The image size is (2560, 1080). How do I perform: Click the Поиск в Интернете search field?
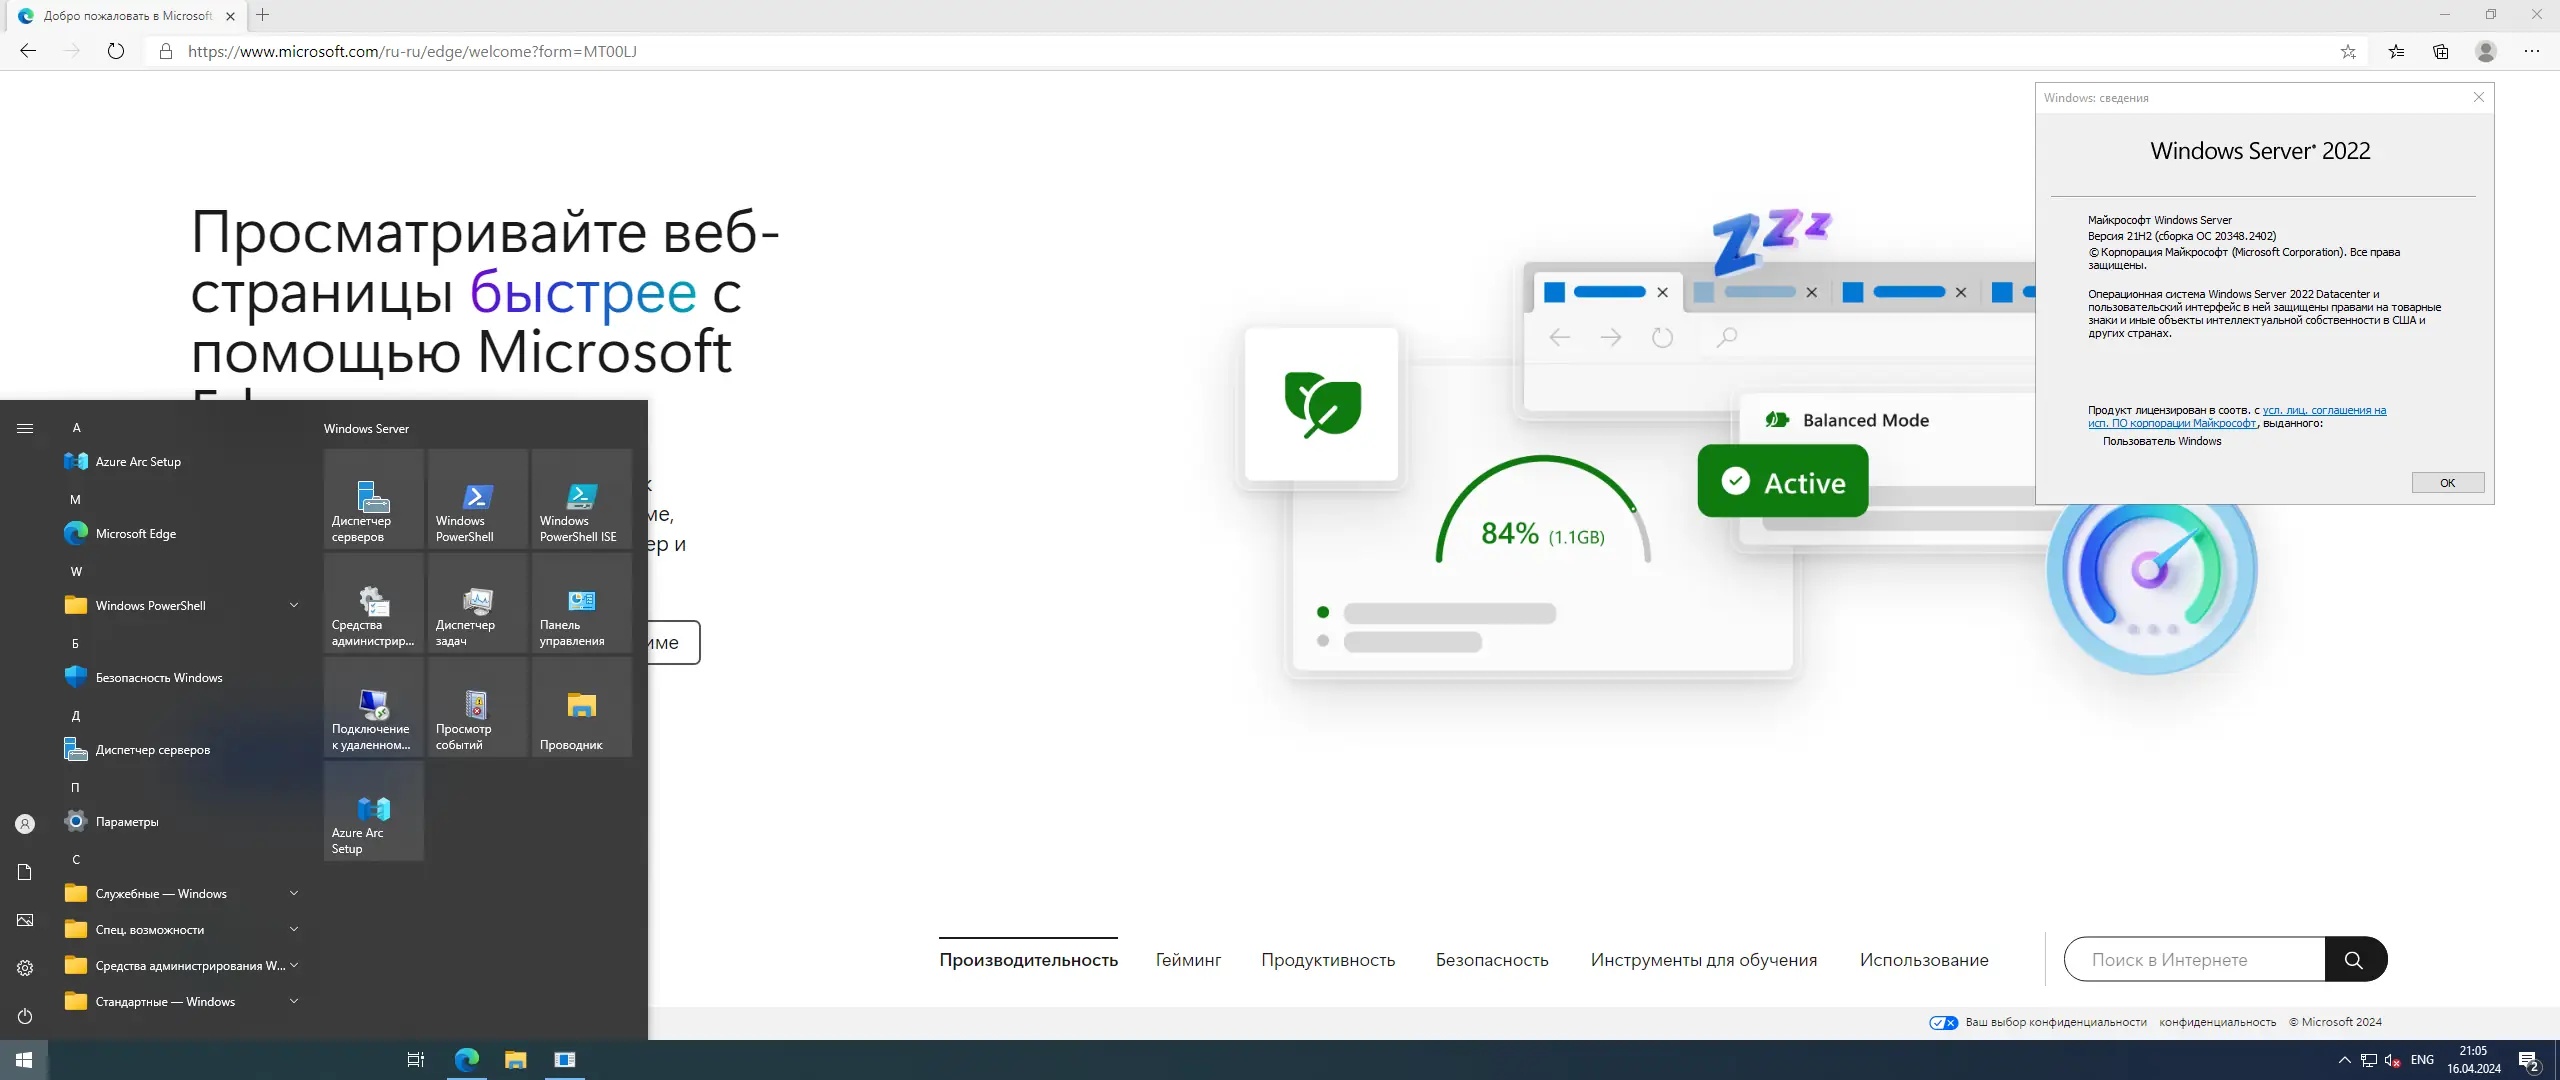[x=2194, y=960]
